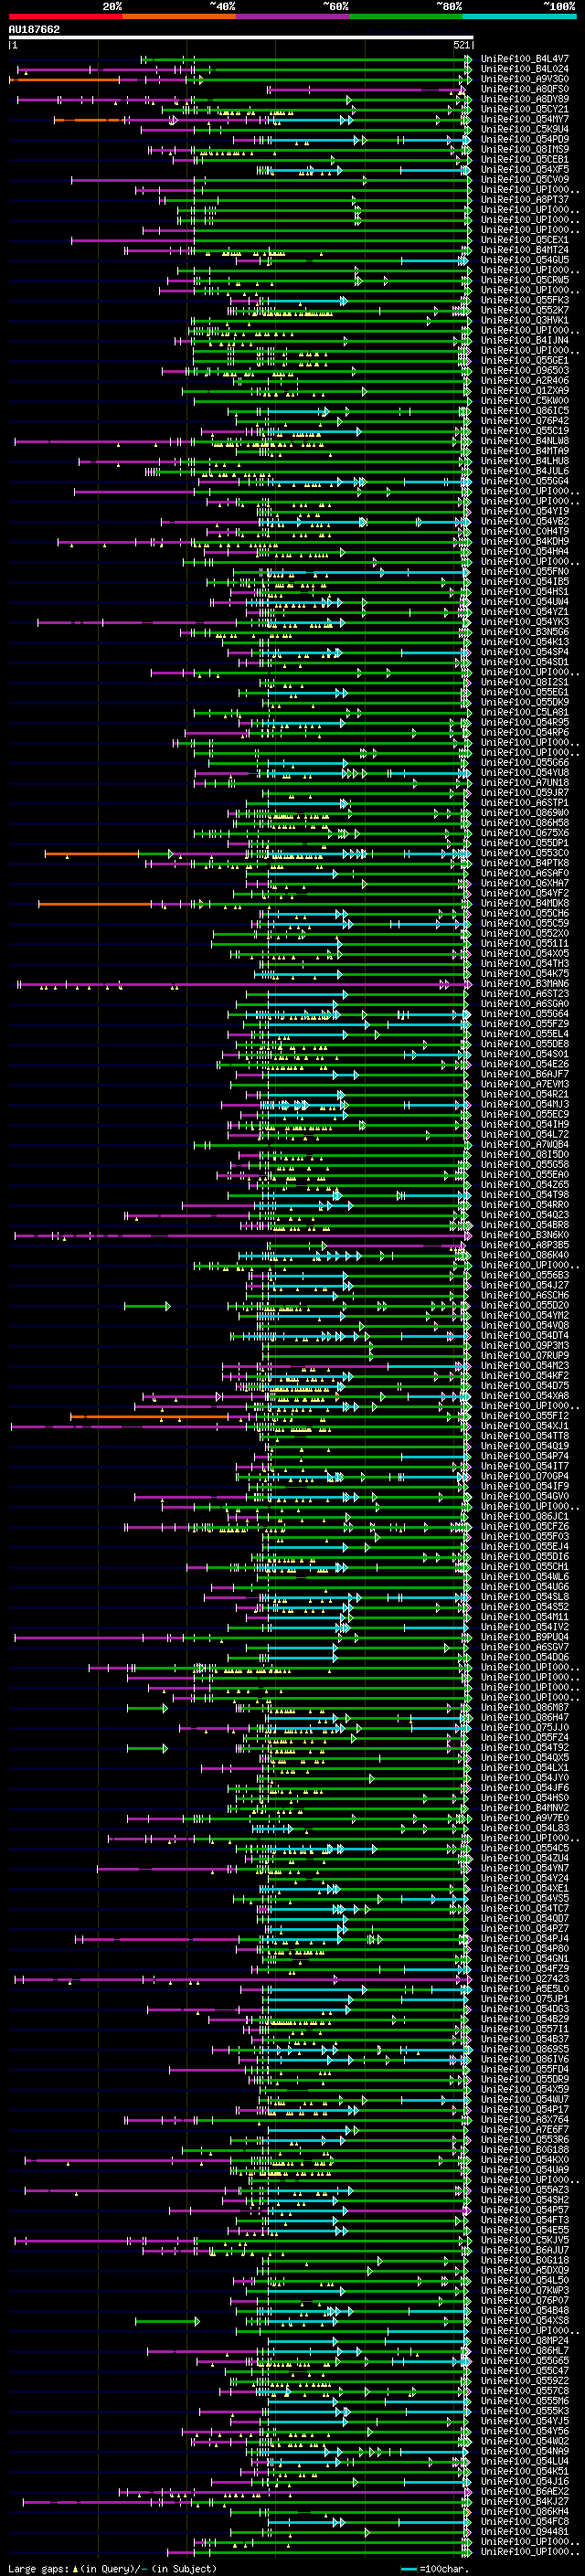
Task: Select the UniRef100_Q8I2S1 accession
Action: coord(525,681)
